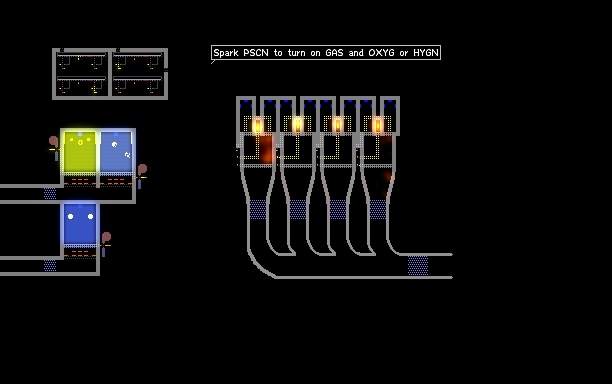Click the third glowing burner from left
The width and height of the screenshot is (612, 384).
338,126
